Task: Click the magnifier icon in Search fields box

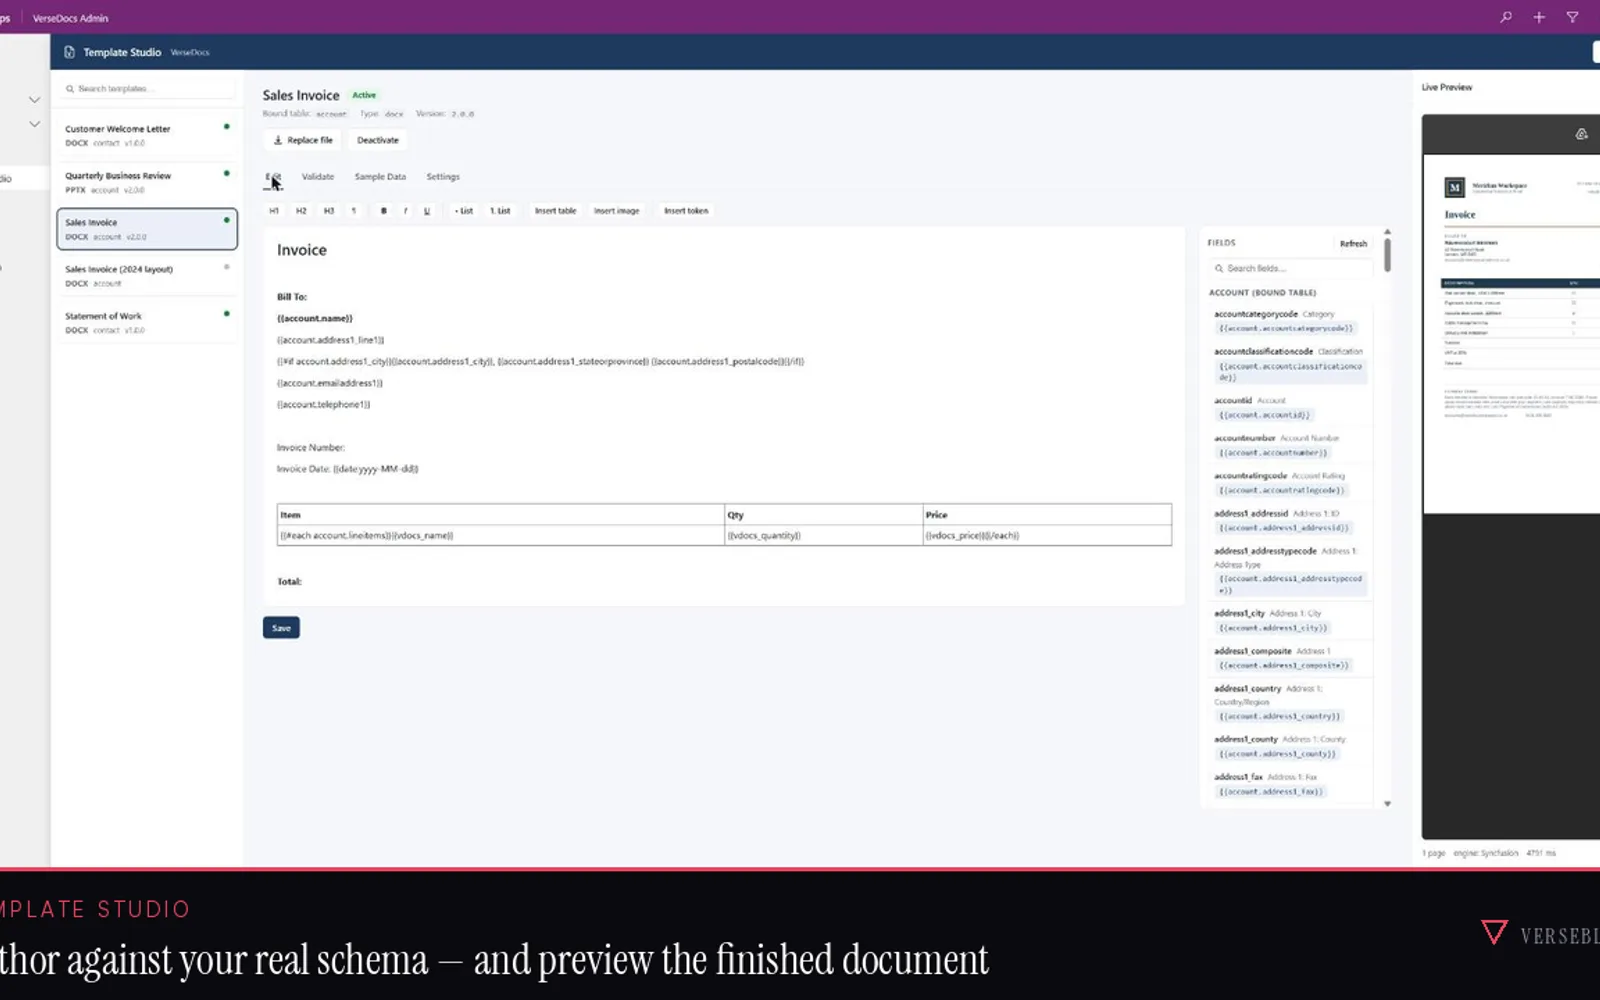Action: pyautogui.click(x=1219, y=268)
